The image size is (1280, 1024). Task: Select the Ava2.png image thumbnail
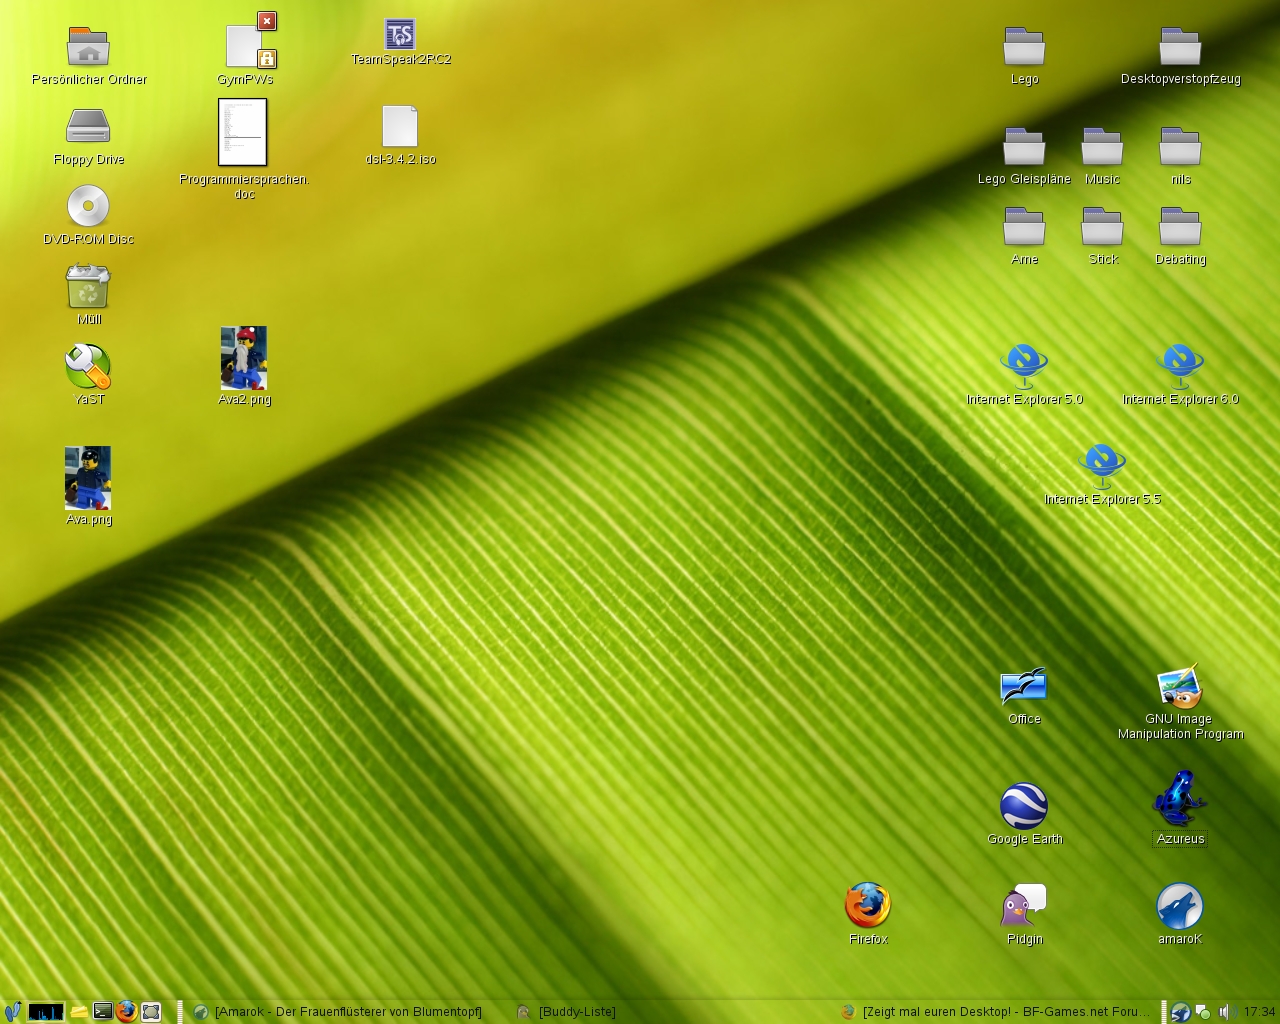tap(244, 358)
